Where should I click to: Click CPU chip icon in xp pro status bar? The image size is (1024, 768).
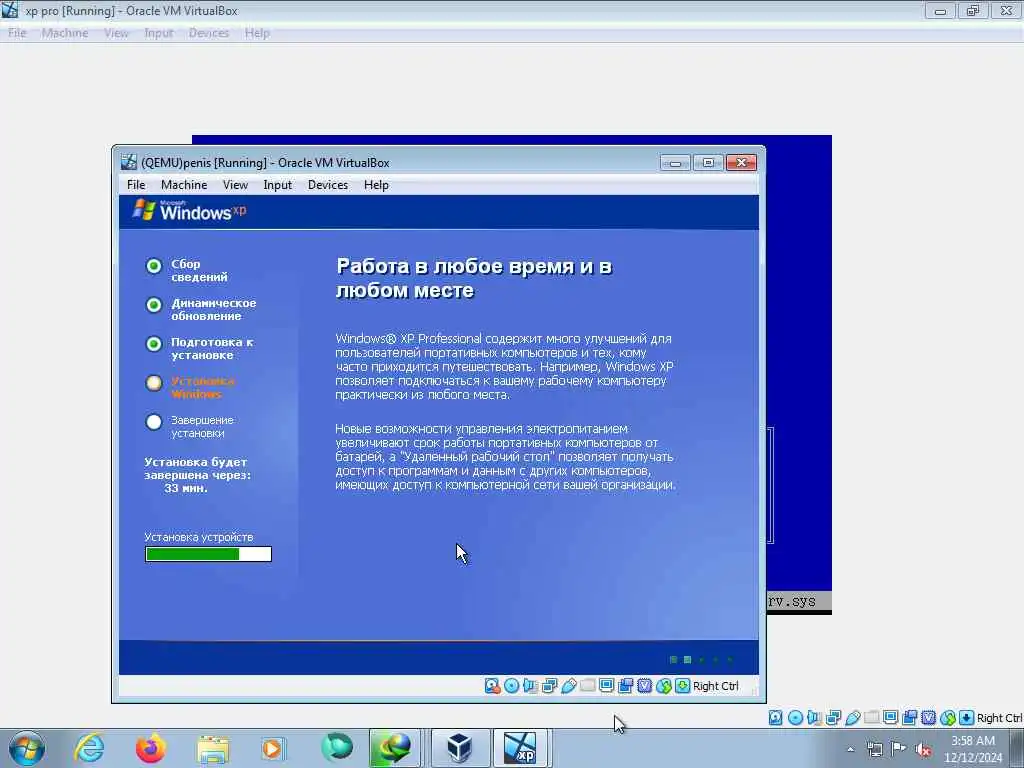[x=928, y=718]
